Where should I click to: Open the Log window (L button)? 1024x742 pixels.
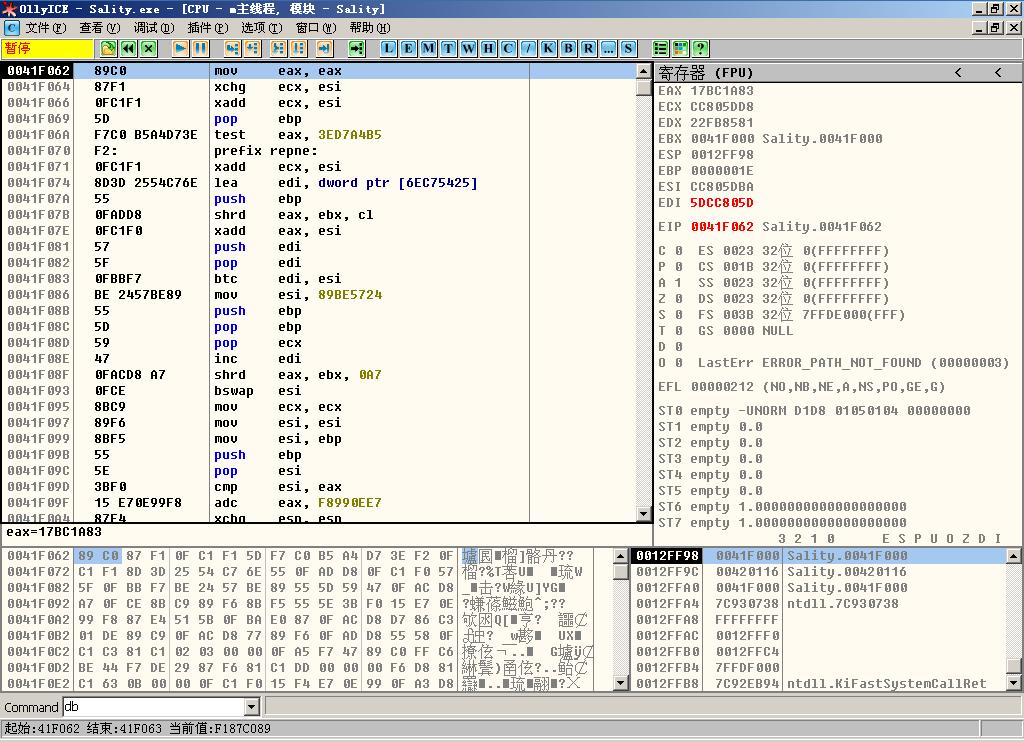click(x=389, y=48)
